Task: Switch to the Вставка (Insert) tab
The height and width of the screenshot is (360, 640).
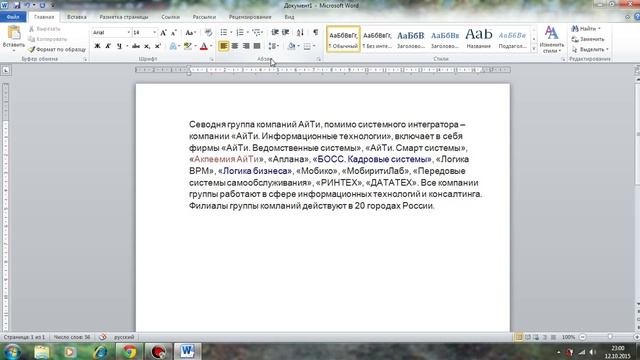Action: tap(77, 17)
